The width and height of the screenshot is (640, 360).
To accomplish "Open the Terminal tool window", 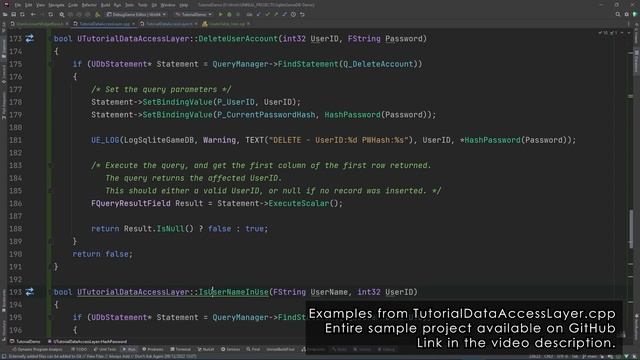I will pos(180,349).
